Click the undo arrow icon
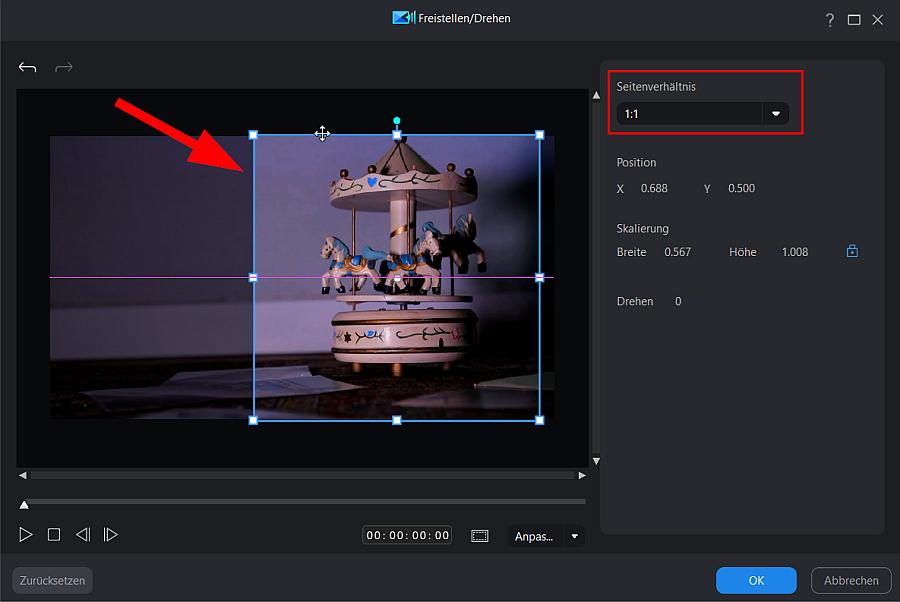The image size is (900, 602). click(x=28, y=68)
